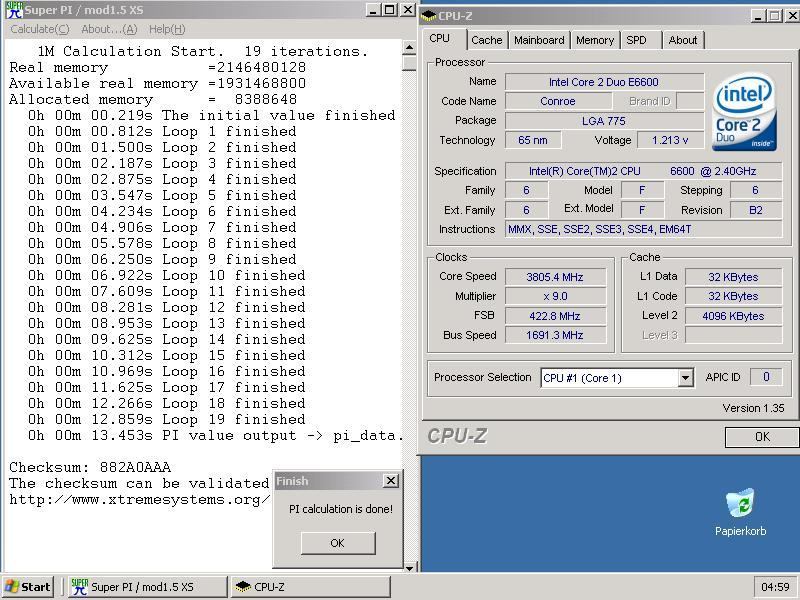Select the CPU tab in CPU-Z
This screenshot has width=800, height=600.
coord(439,38)
